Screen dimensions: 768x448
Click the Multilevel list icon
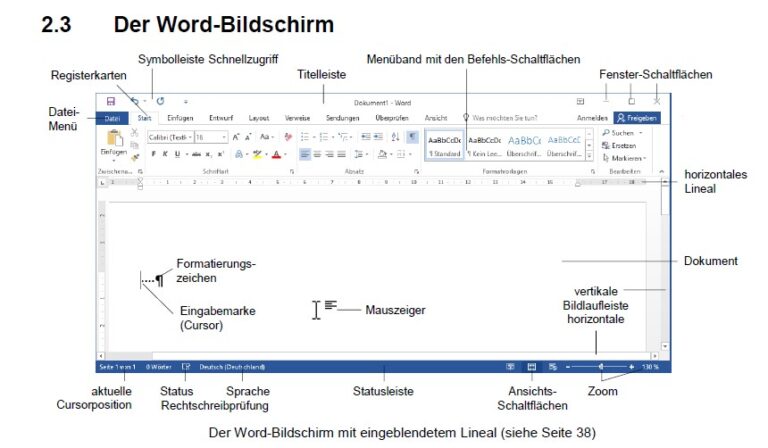pyautogui.click(x=342, y=137)
